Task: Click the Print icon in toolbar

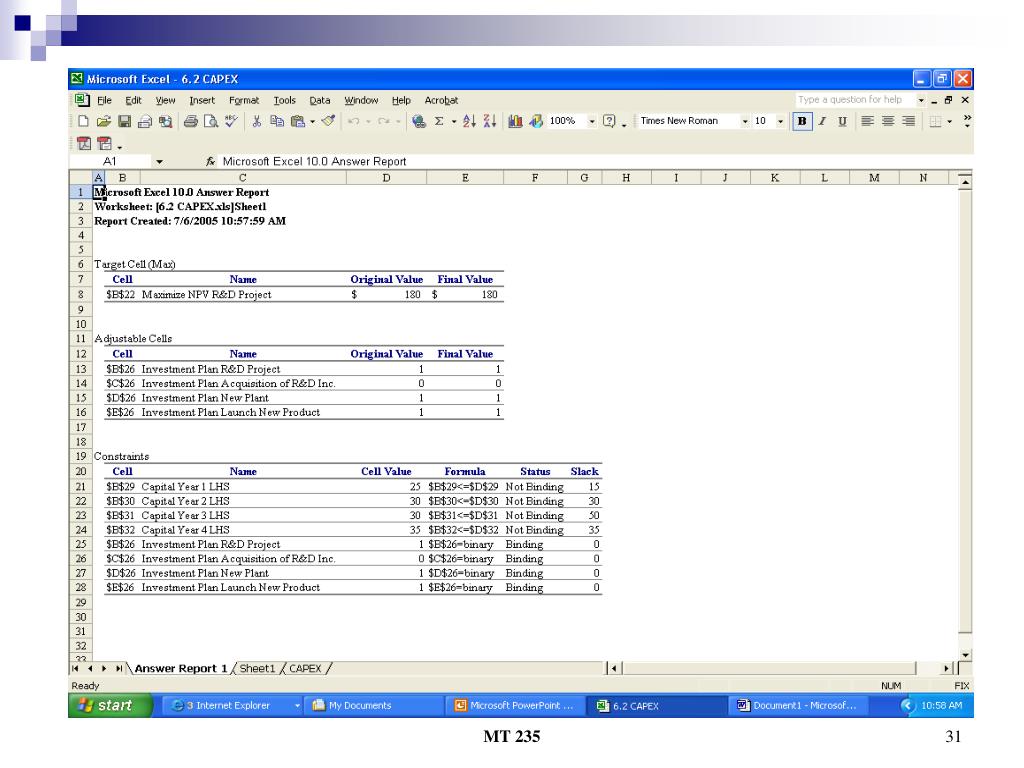Action: (x=191, y=121)
